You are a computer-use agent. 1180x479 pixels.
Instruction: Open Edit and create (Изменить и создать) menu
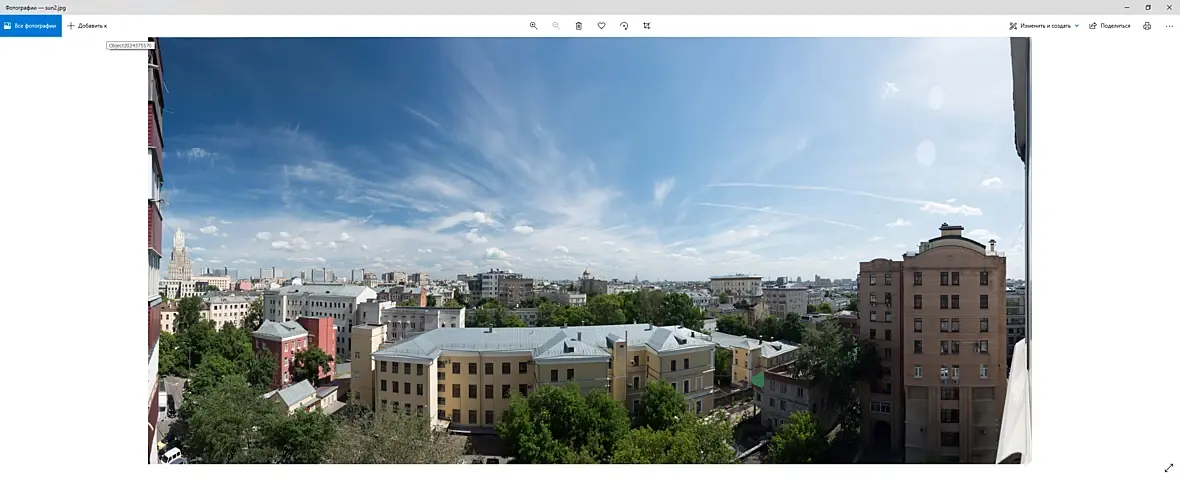coord(1044,26)
